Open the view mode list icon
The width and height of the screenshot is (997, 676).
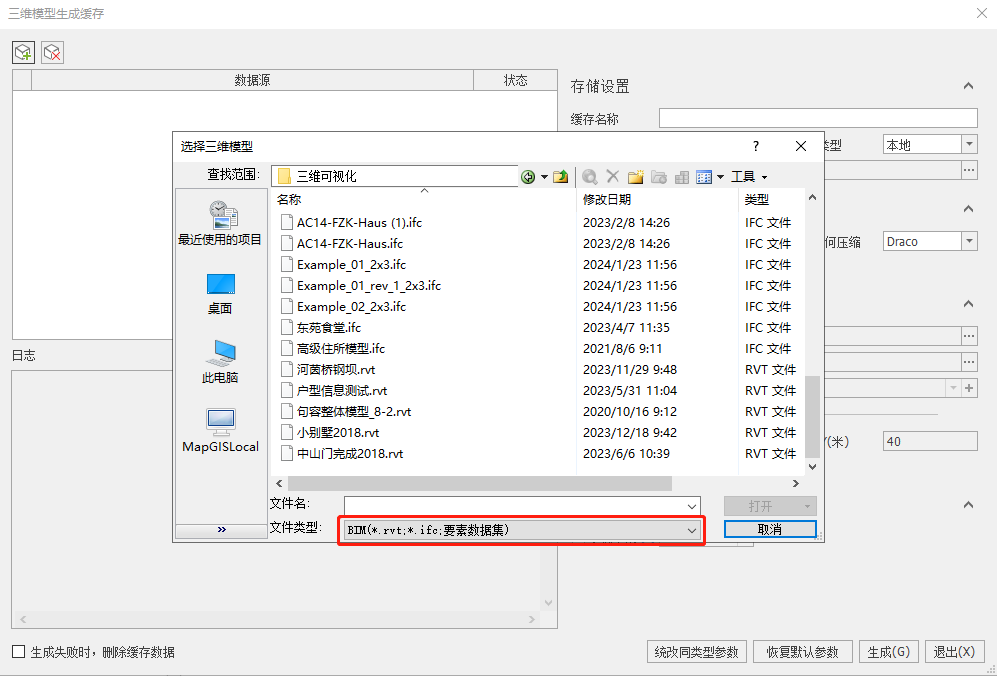click(x=704, y=177)
